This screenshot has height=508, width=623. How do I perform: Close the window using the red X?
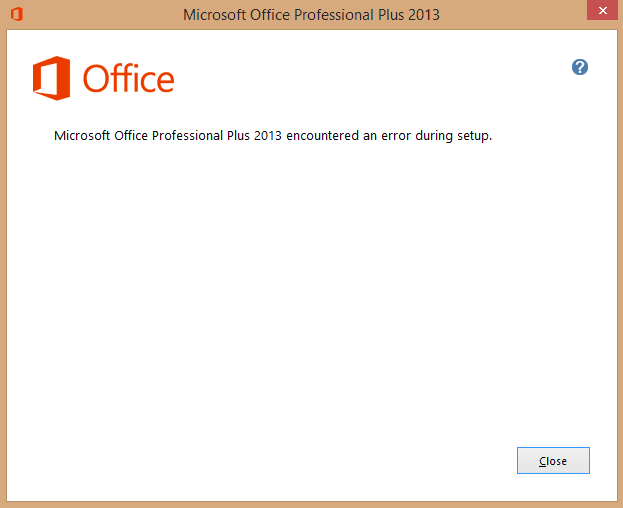point(602,10)
